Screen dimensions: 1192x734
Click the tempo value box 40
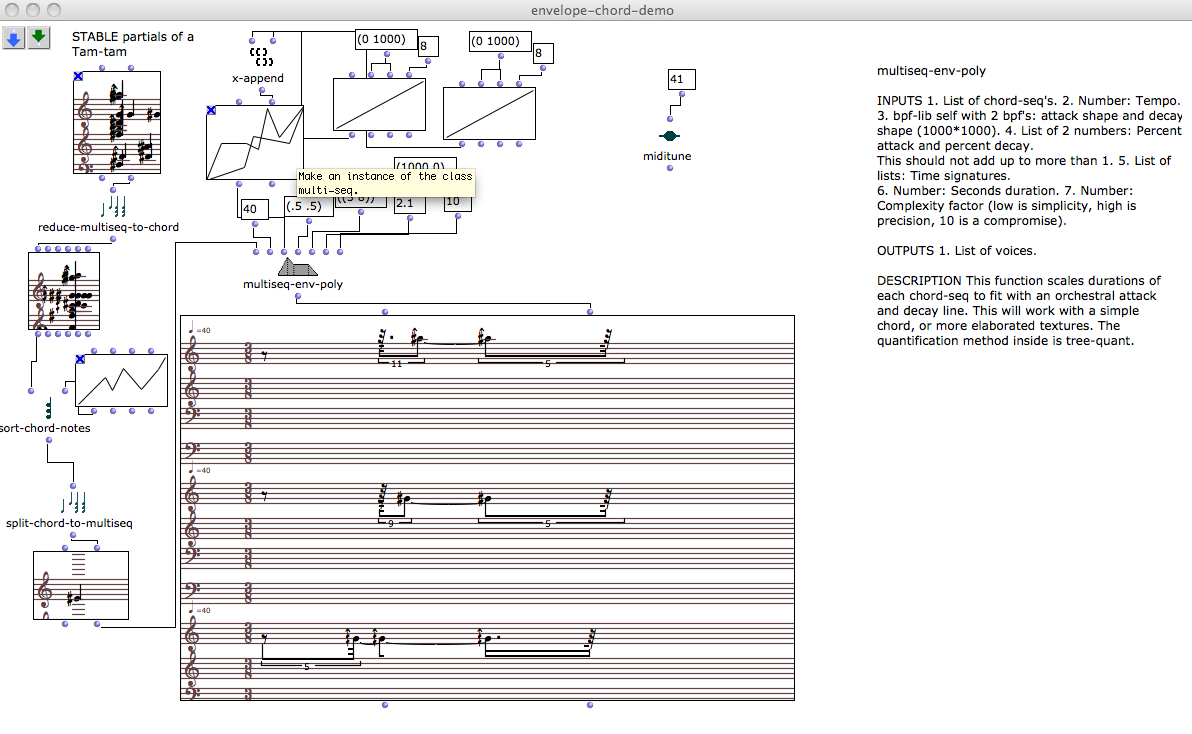tap(251, 209)
